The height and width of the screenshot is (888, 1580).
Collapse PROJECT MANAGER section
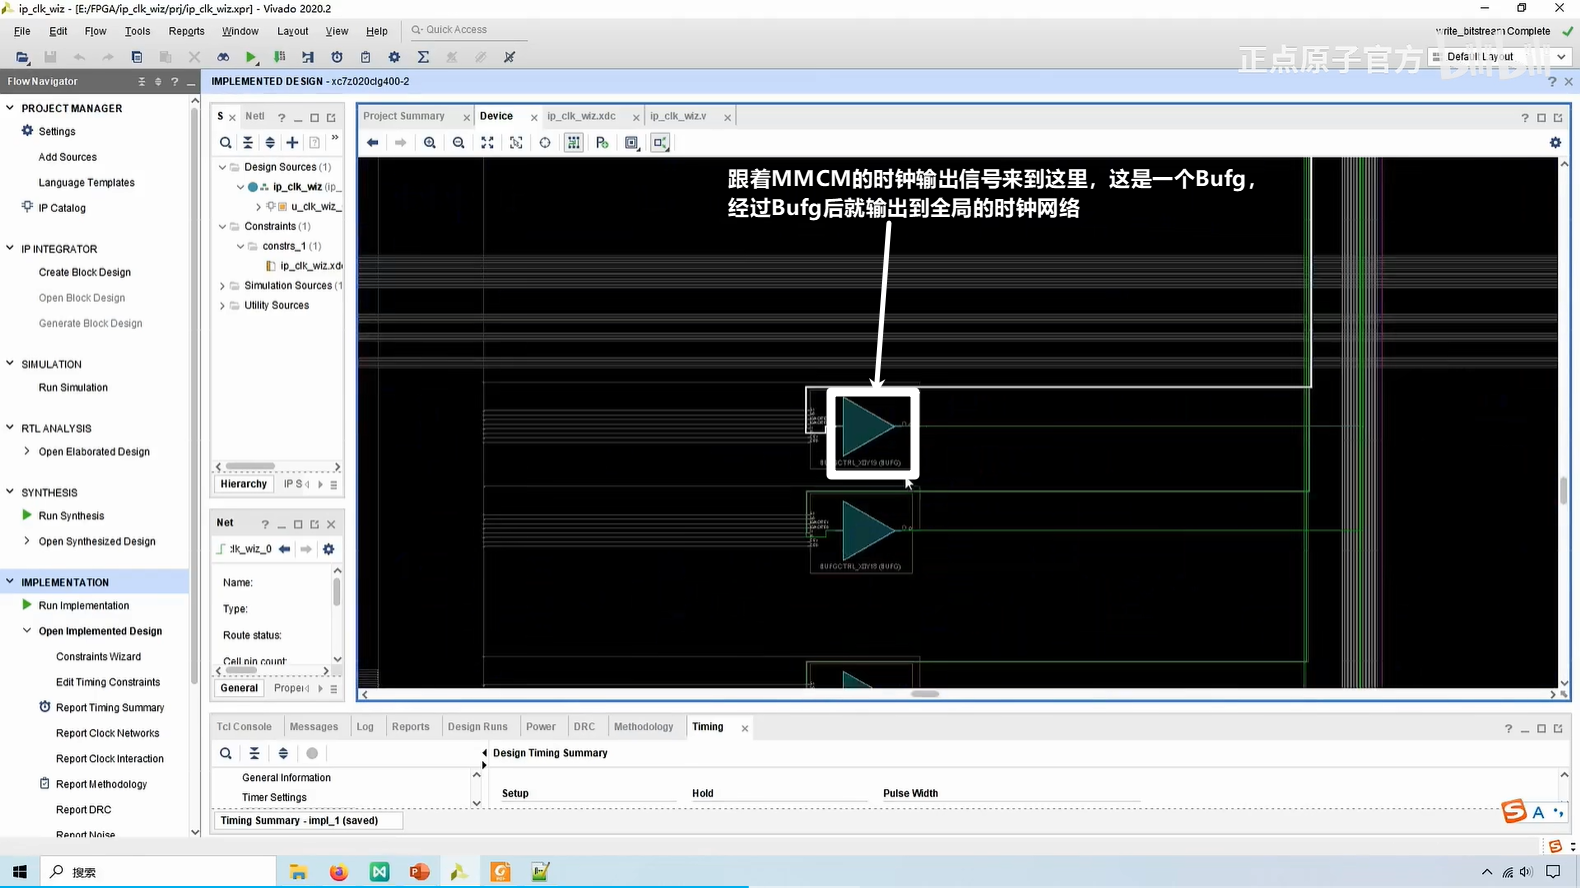10,108
